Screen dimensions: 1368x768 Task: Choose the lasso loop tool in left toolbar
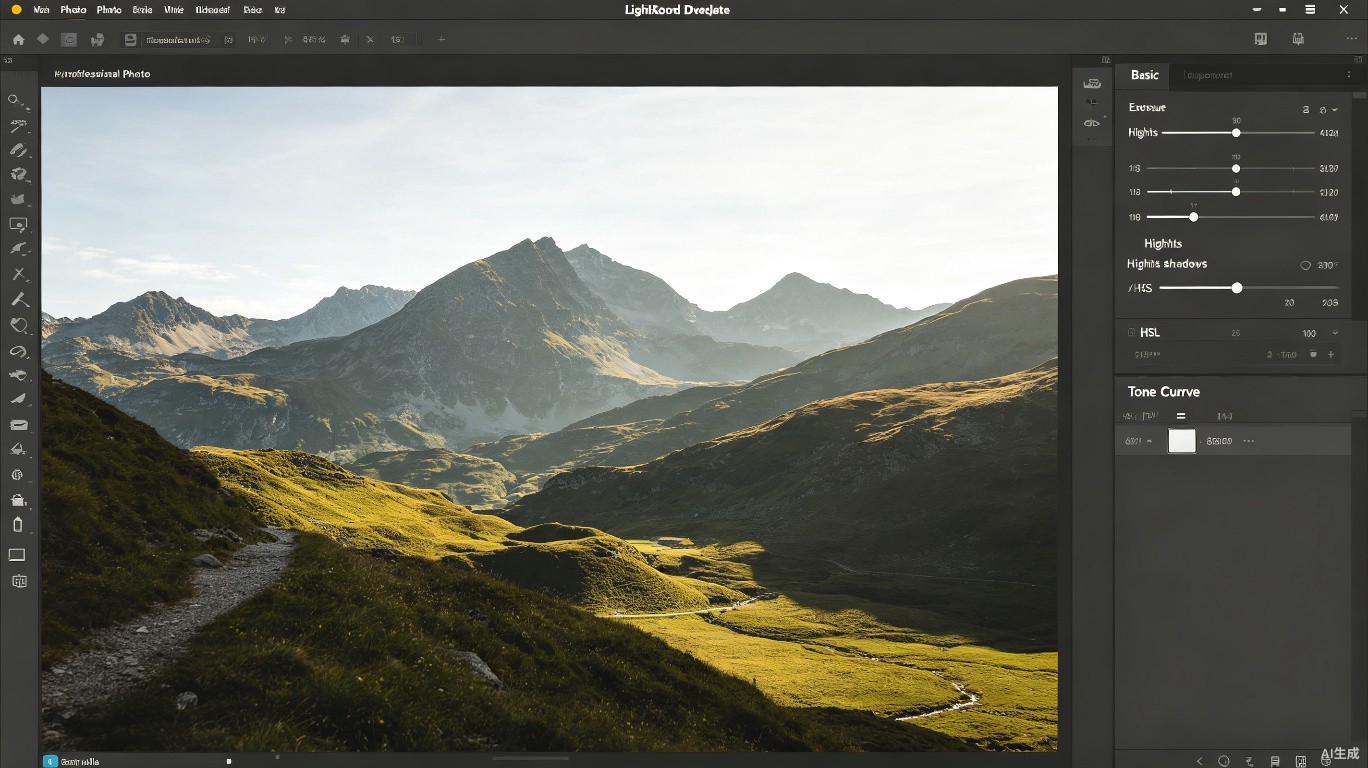tap(18, 352)
